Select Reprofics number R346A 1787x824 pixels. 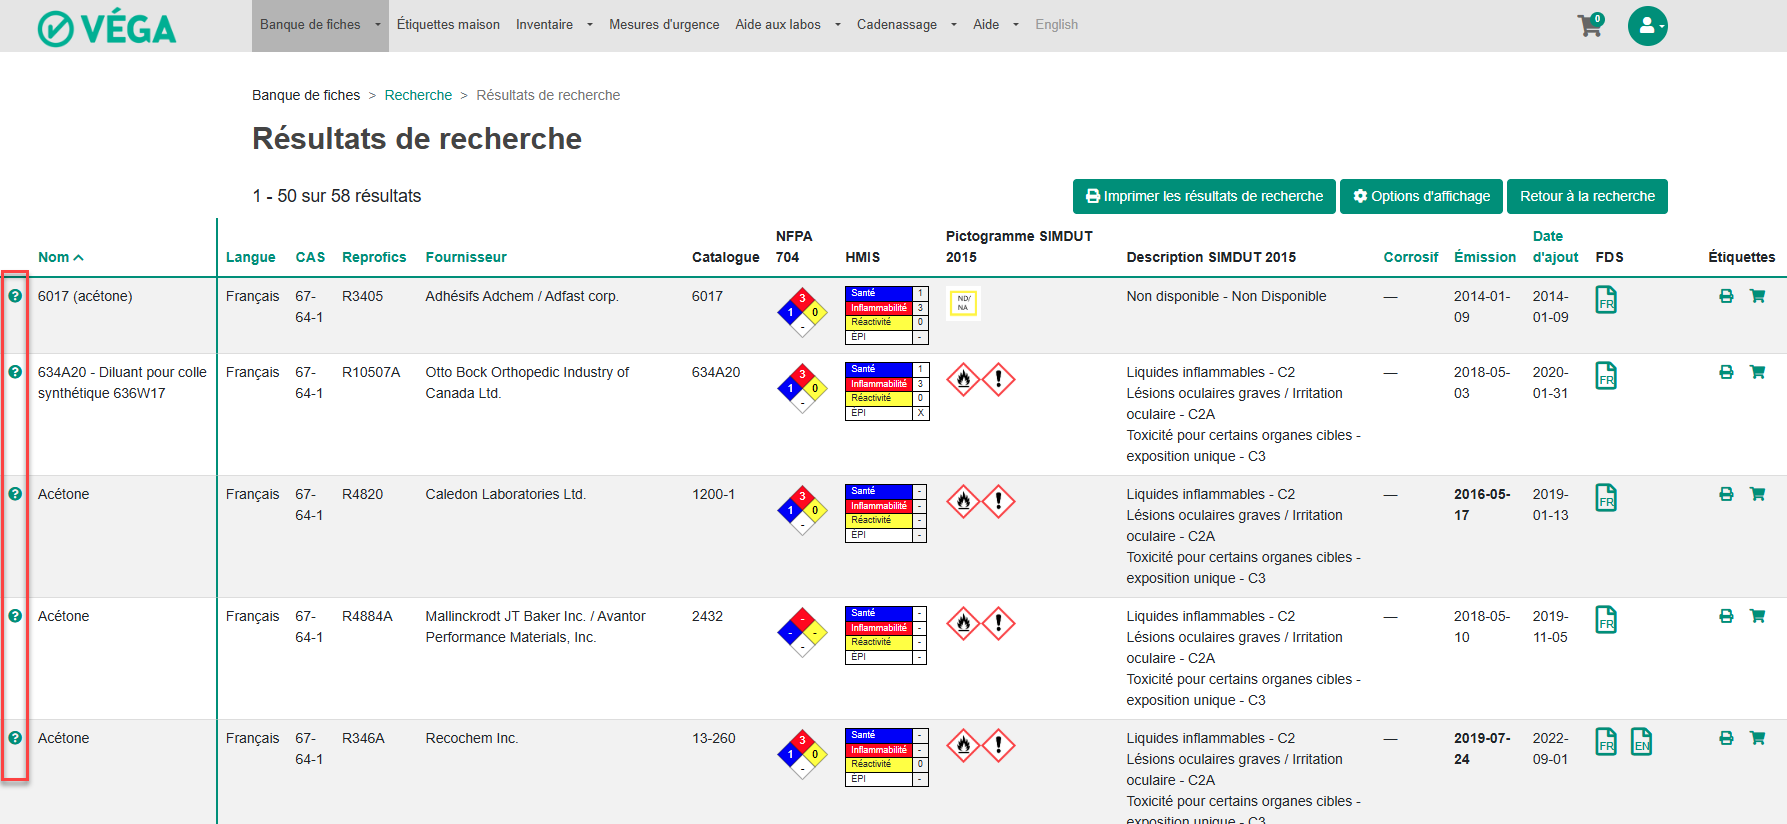pos(363,738)
